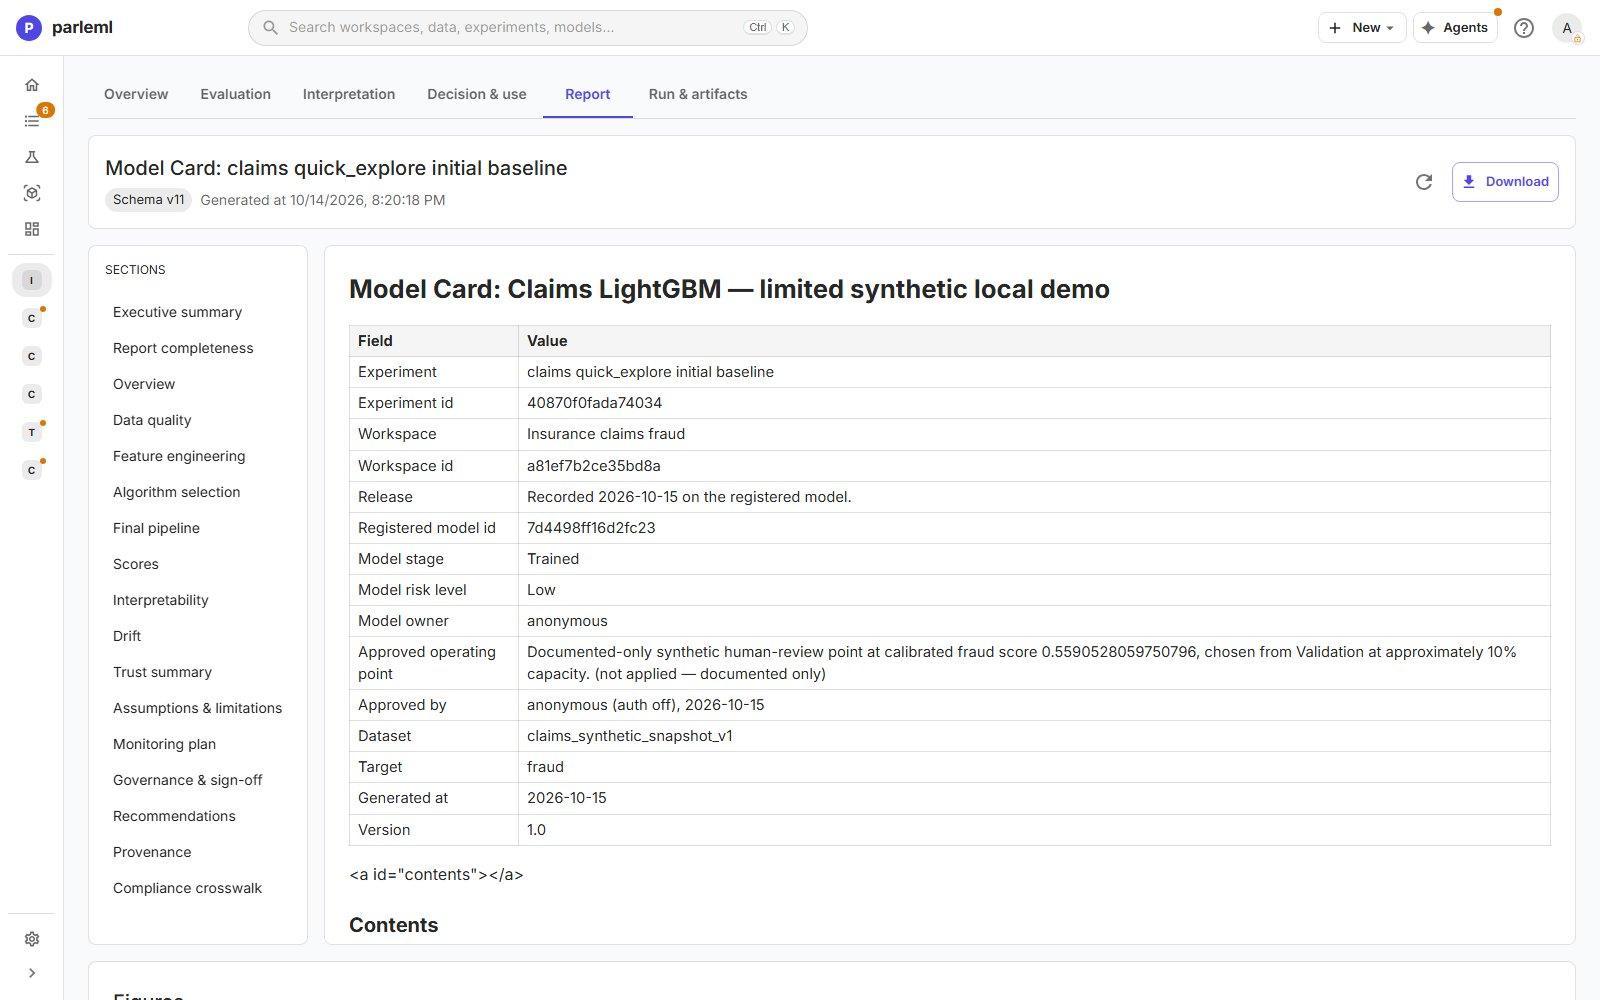This screenshot has width=1600, height=1000.
Task: Switch to the Decision & use tab
Action: tap(477, 94)
